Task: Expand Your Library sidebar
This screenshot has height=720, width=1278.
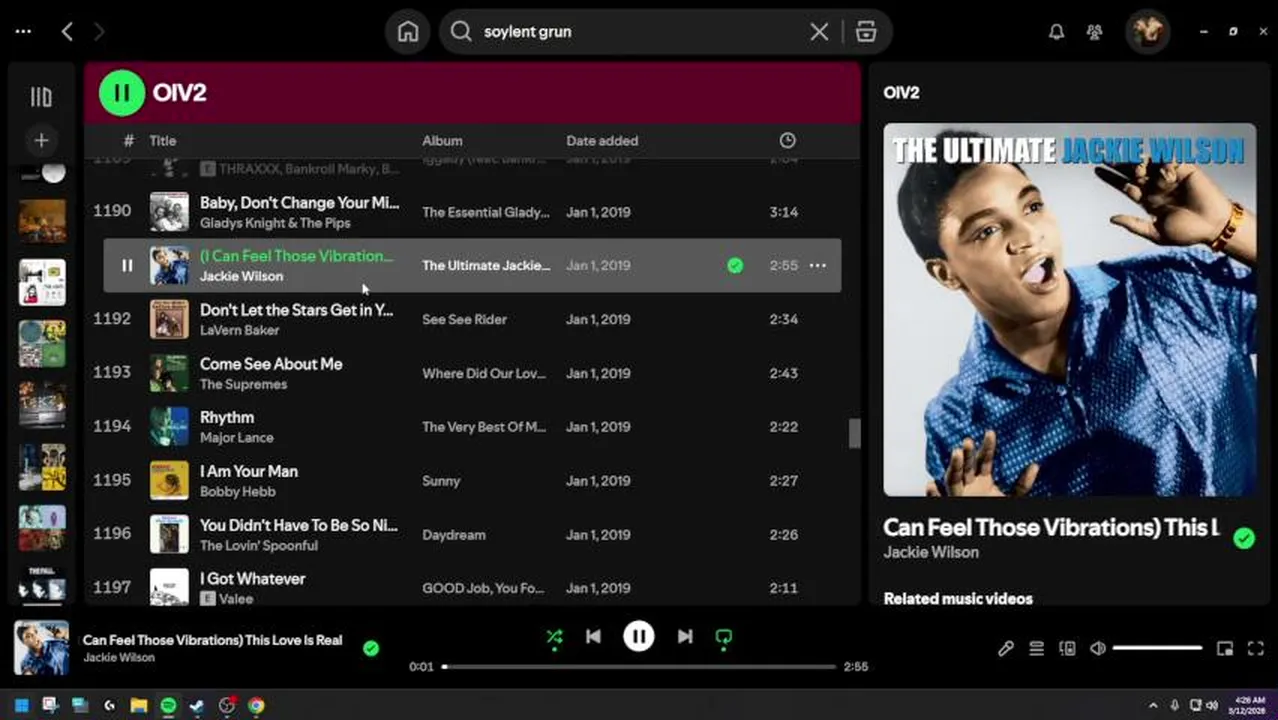Action: [41, 96]
